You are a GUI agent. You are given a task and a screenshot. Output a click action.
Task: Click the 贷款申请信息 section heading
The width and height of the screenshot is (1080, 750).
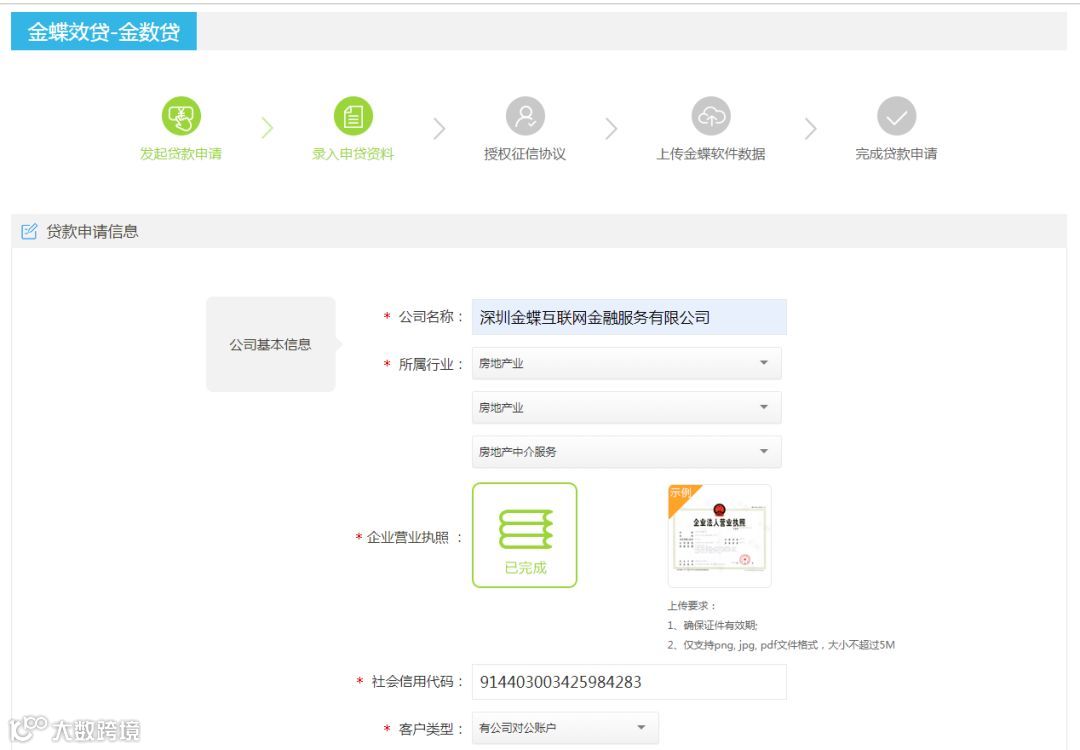tap(92, 231)
